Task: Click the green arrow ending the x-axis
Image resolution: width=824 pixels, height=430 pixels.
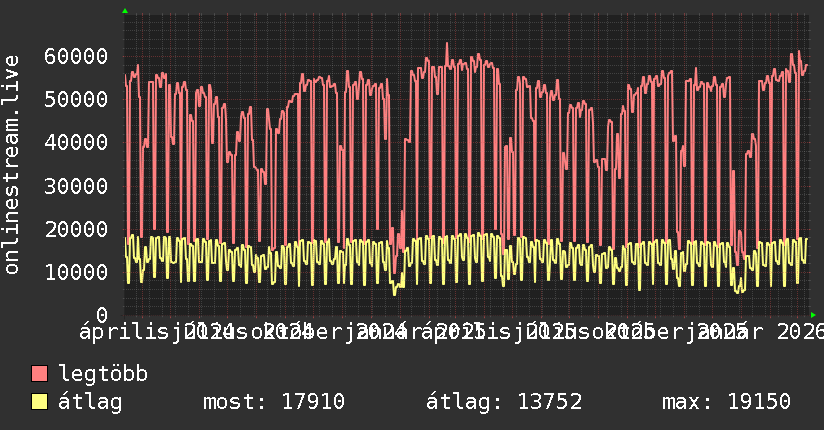Action: tap(813, 315)
